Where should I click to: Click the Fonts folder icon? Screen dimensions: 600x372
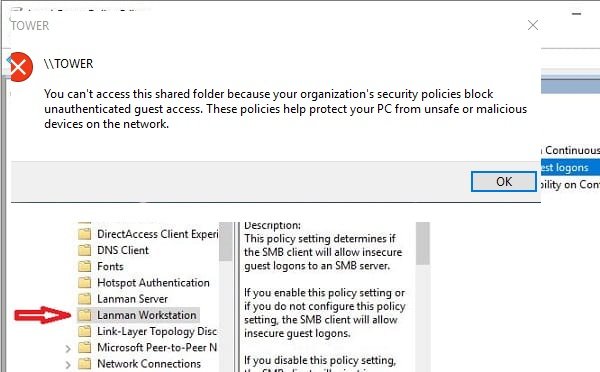click(x=85, y=266)
